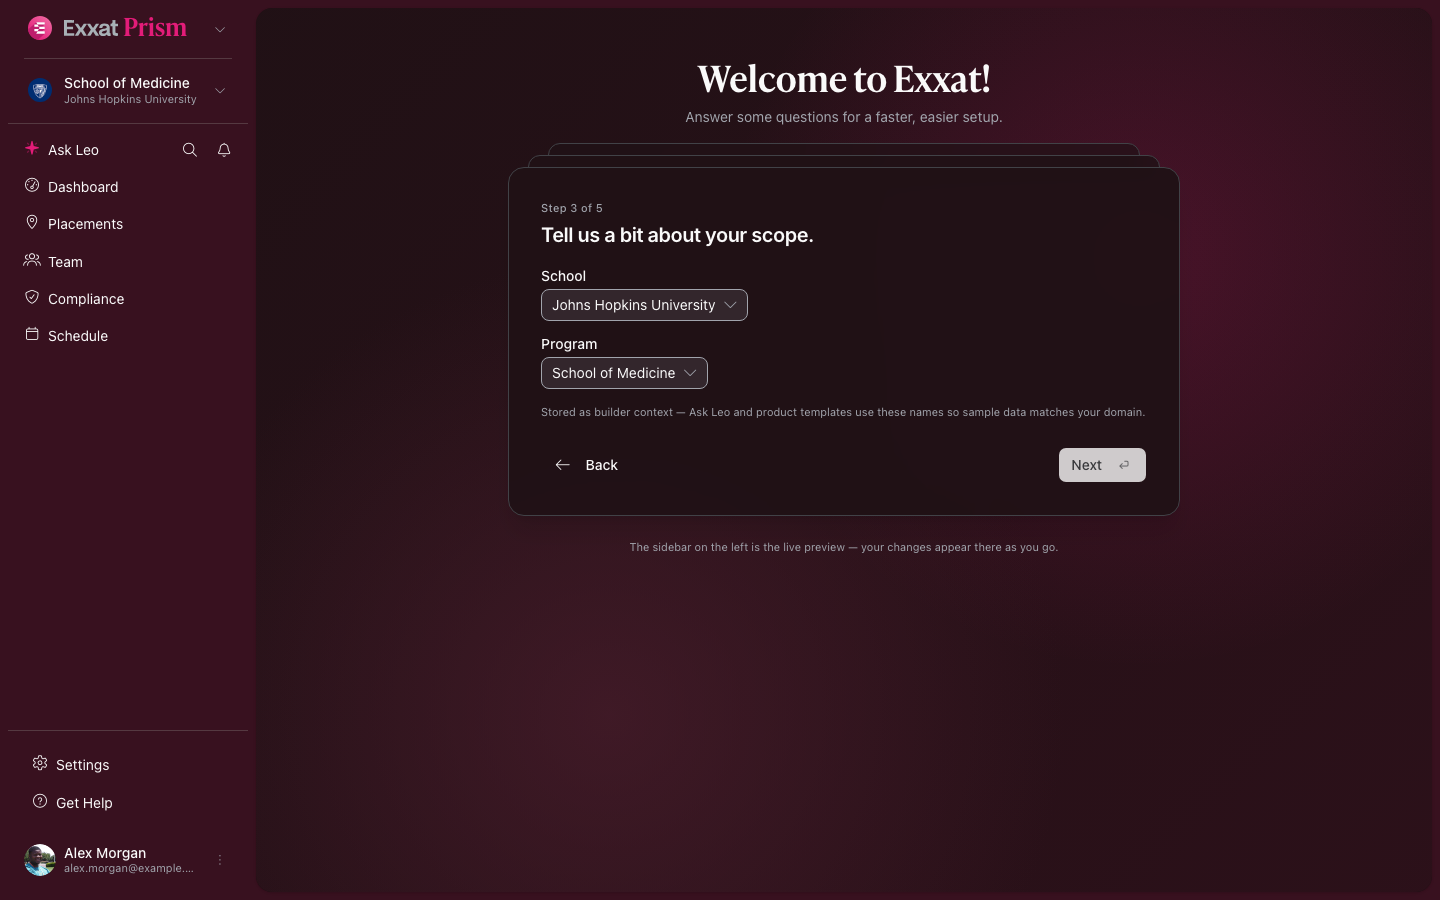Click the 'School' field label
The width and height of the screenshot is (1440, 900).
tap(564, 276)
